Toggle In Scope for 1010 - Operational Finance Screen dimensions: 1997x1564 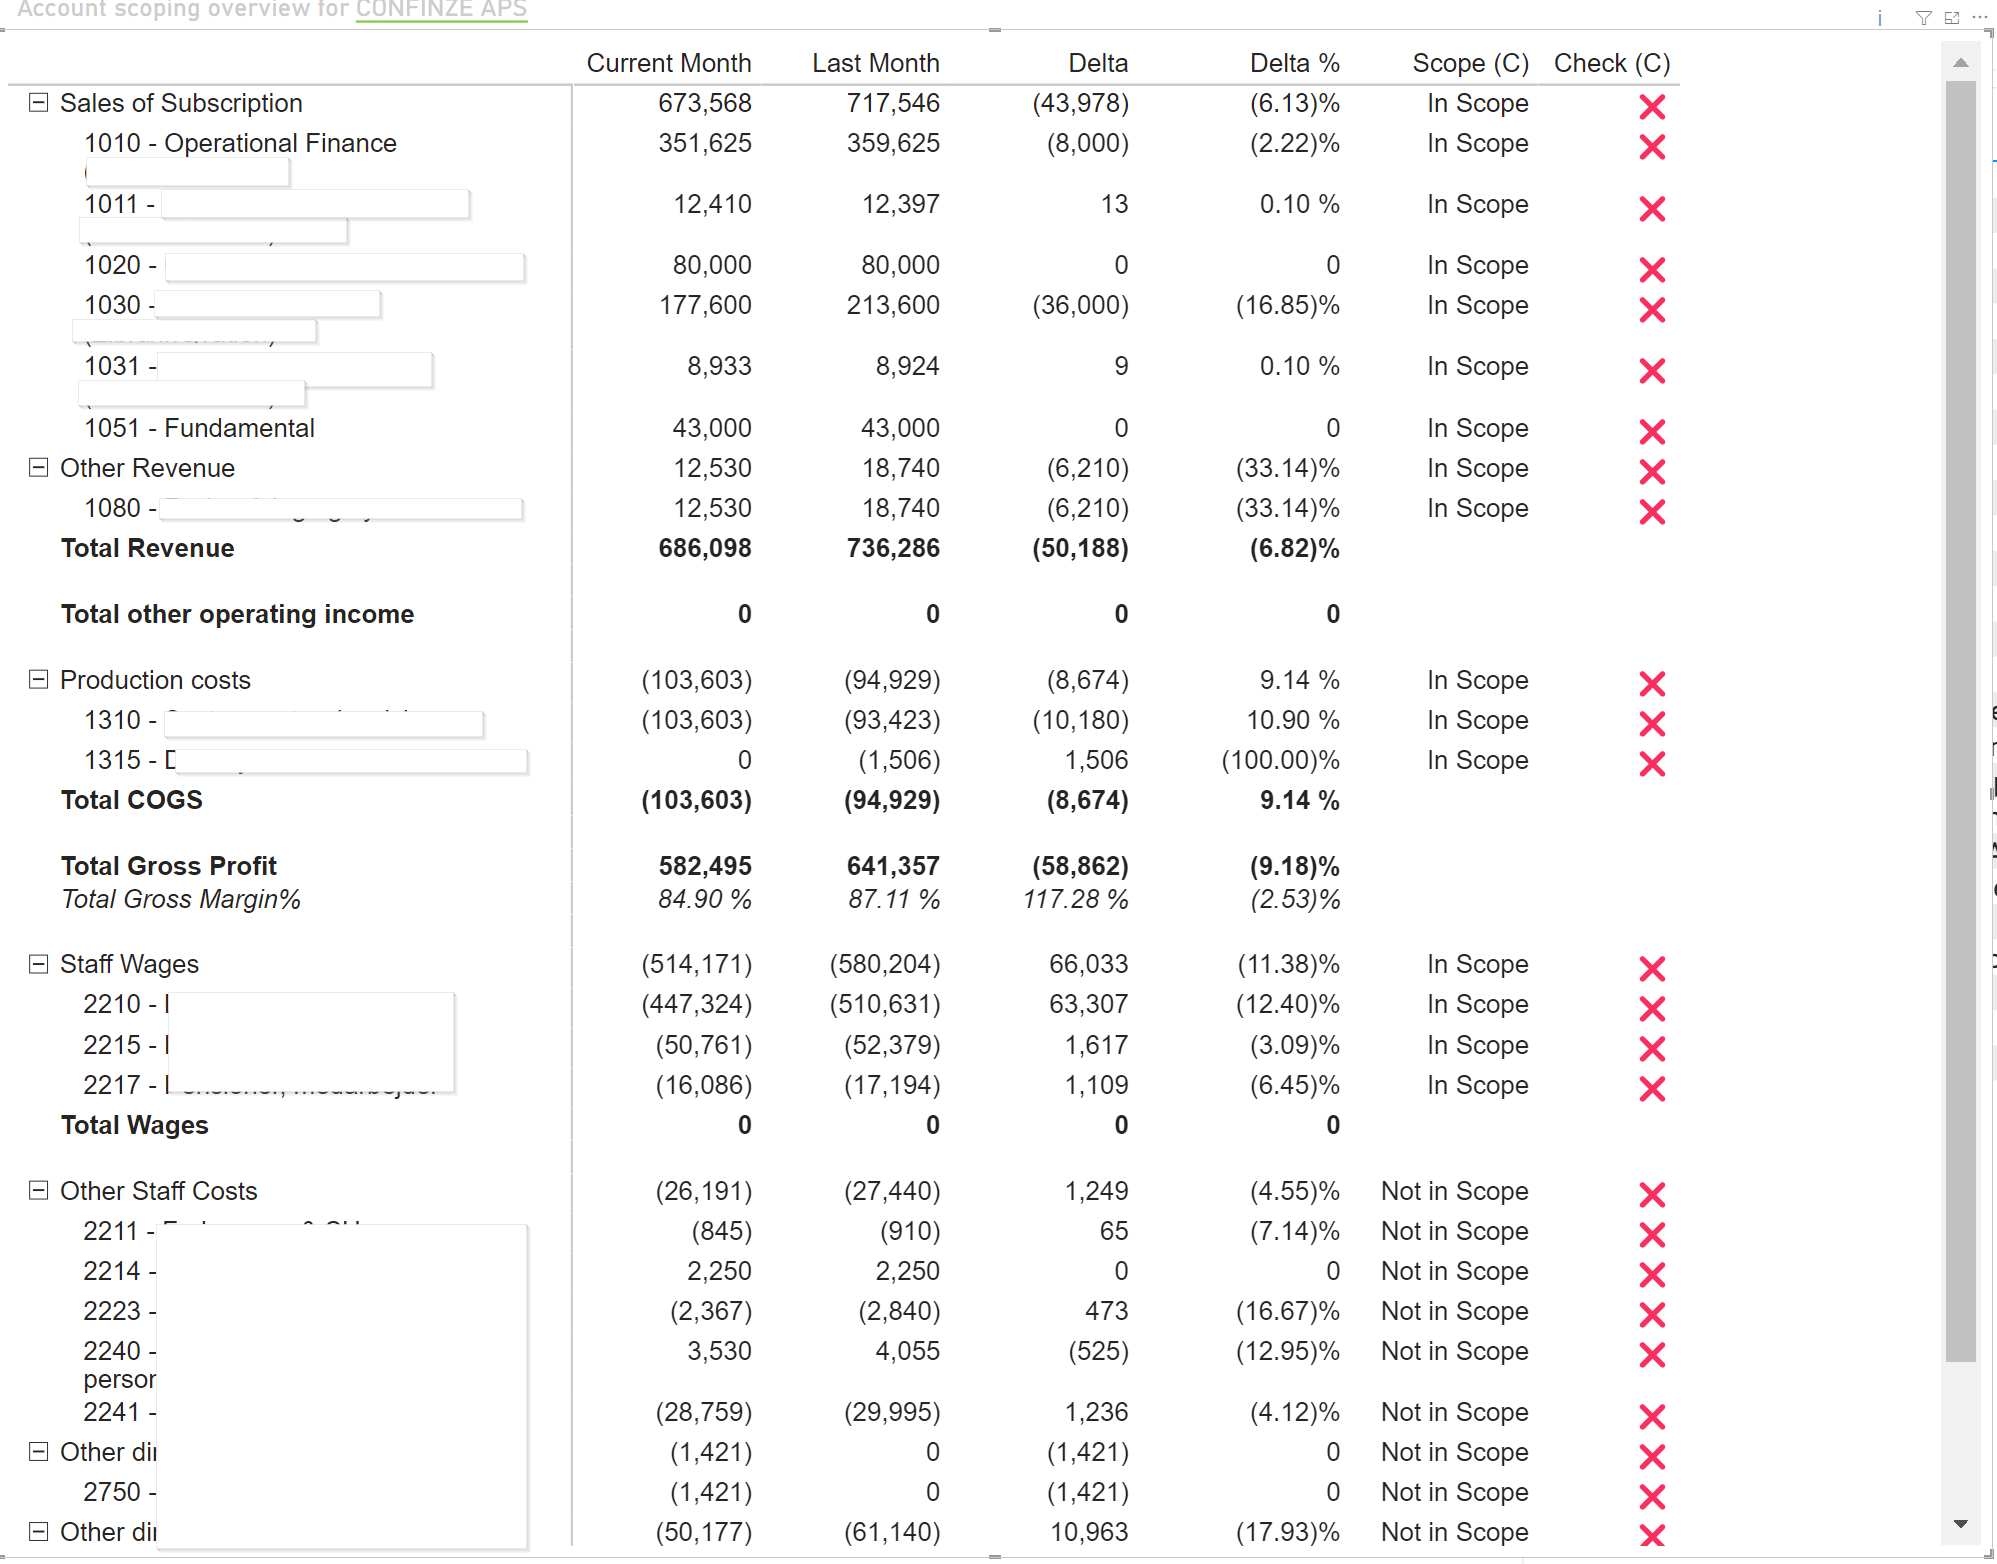pos(1477,143)
